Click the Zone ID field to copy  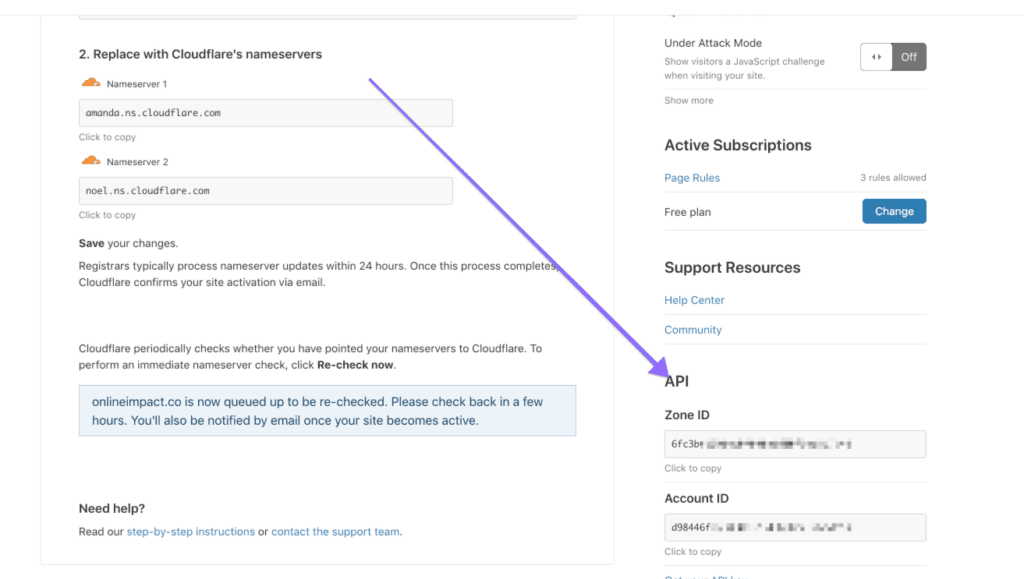[795, 444]
